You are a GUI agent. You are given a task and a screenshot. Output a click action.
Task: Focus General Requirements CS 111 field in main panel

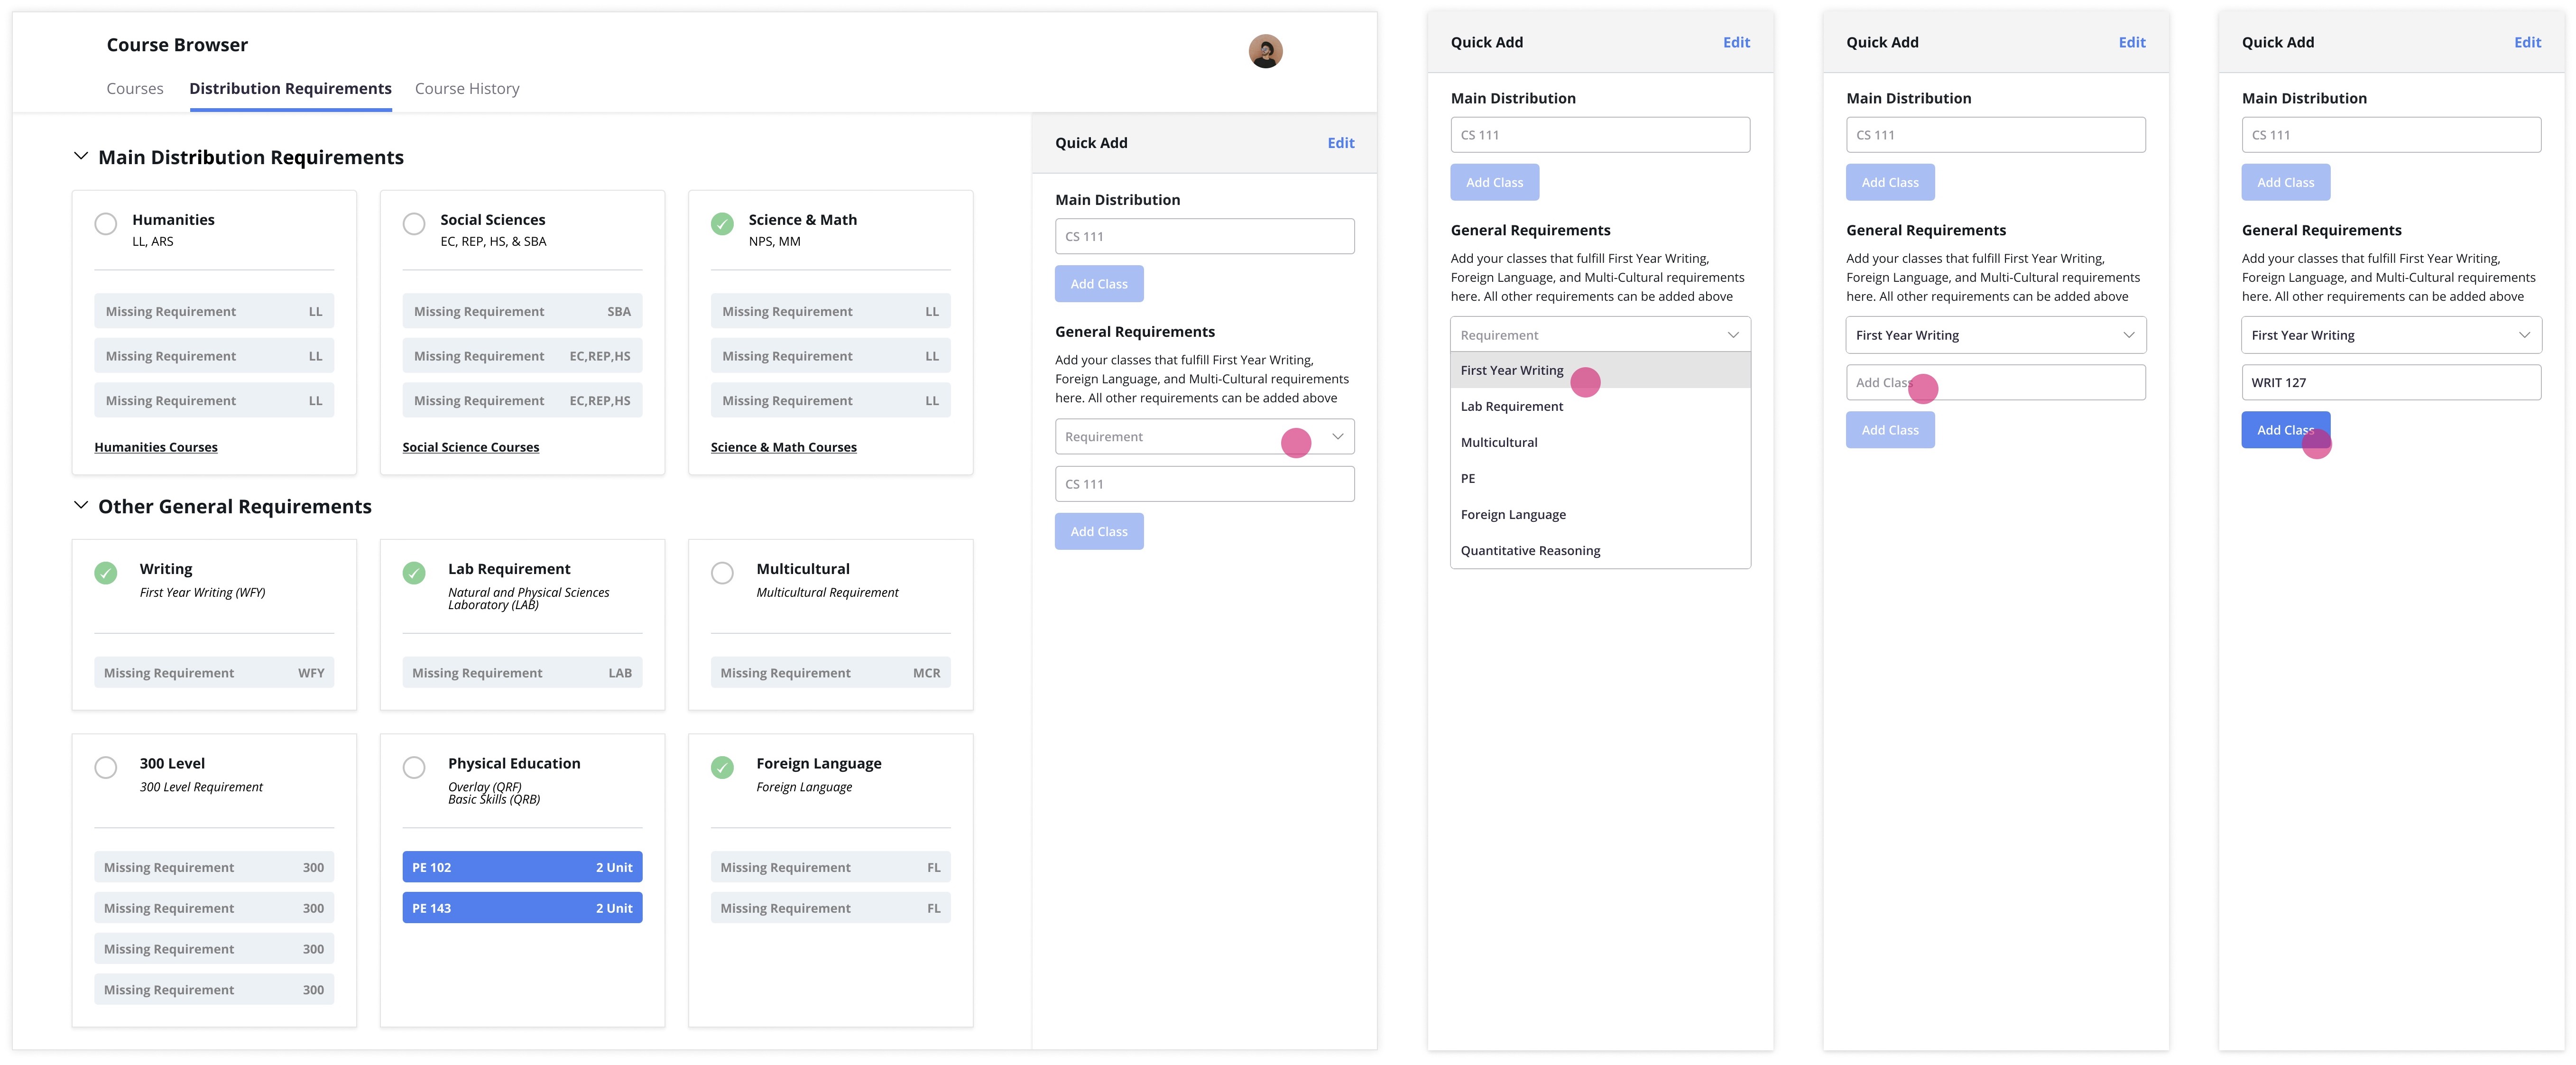click(x=1205, y=484)
